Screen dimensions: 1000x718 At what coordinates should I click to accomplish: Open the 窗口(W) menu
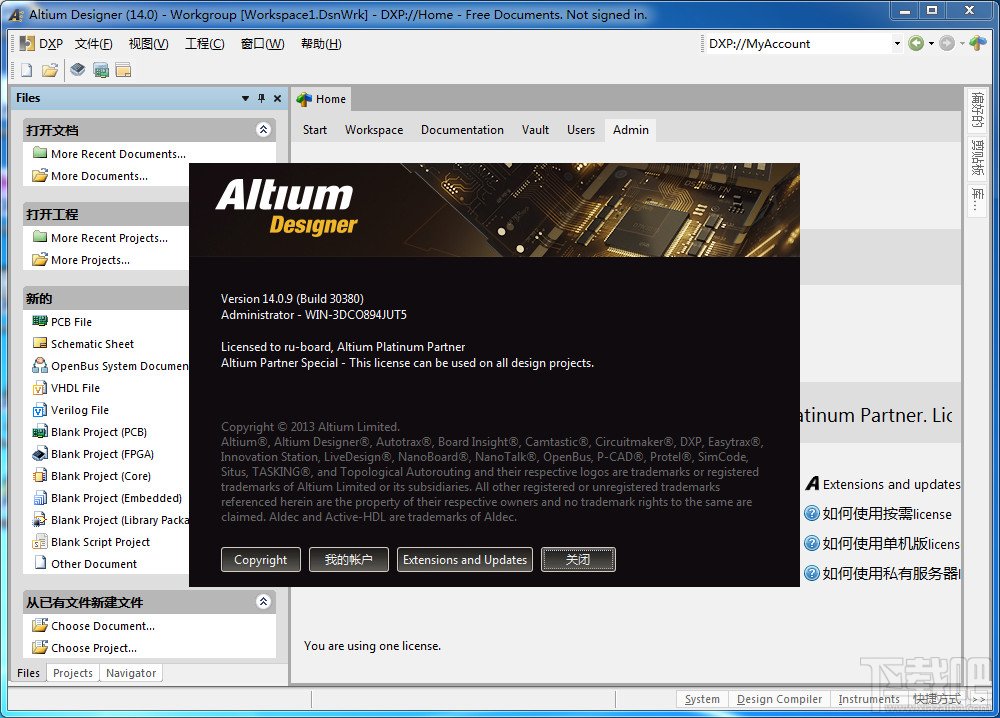[x=262, y=43]
